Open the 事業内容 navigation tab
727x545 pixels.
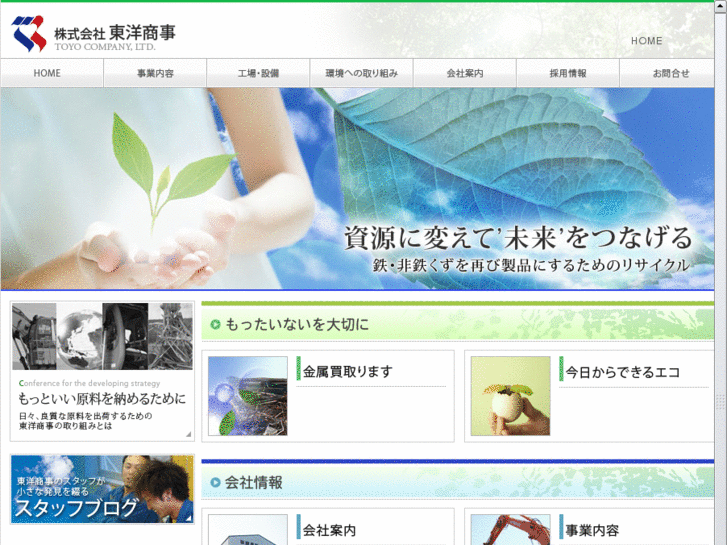(155, 73)
